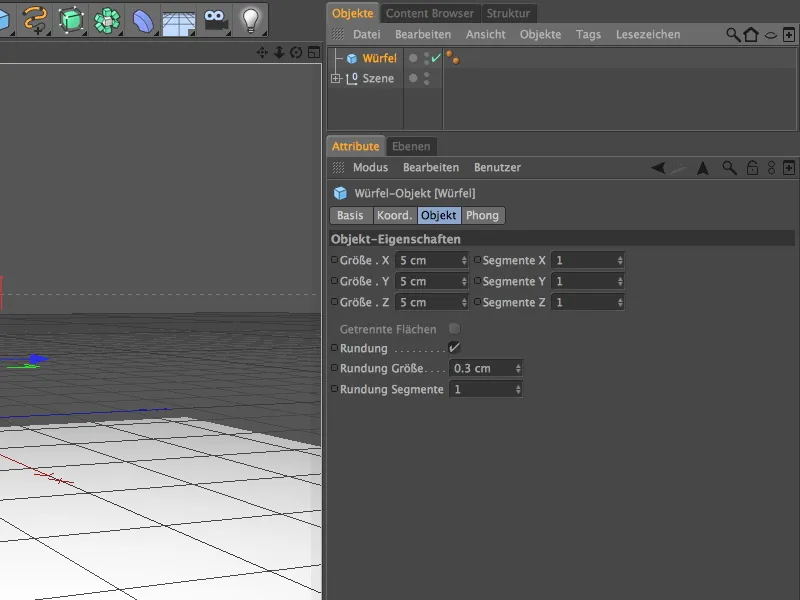Open the Koord. settings page
This screenshot has height=600, width=800.
tap(393, 215)
